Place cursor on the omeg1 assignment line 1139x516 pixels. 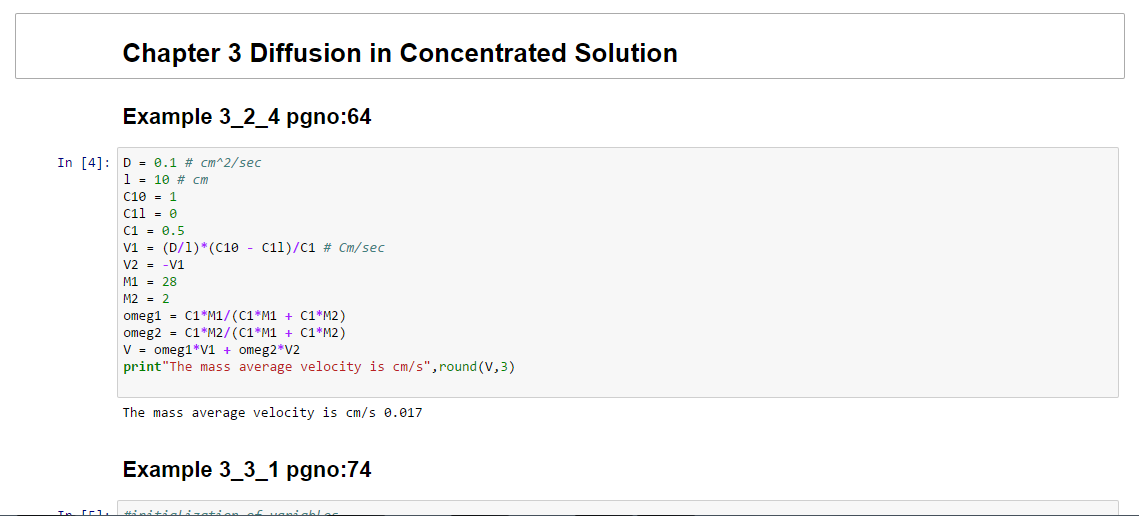click(x=234, y=316)
